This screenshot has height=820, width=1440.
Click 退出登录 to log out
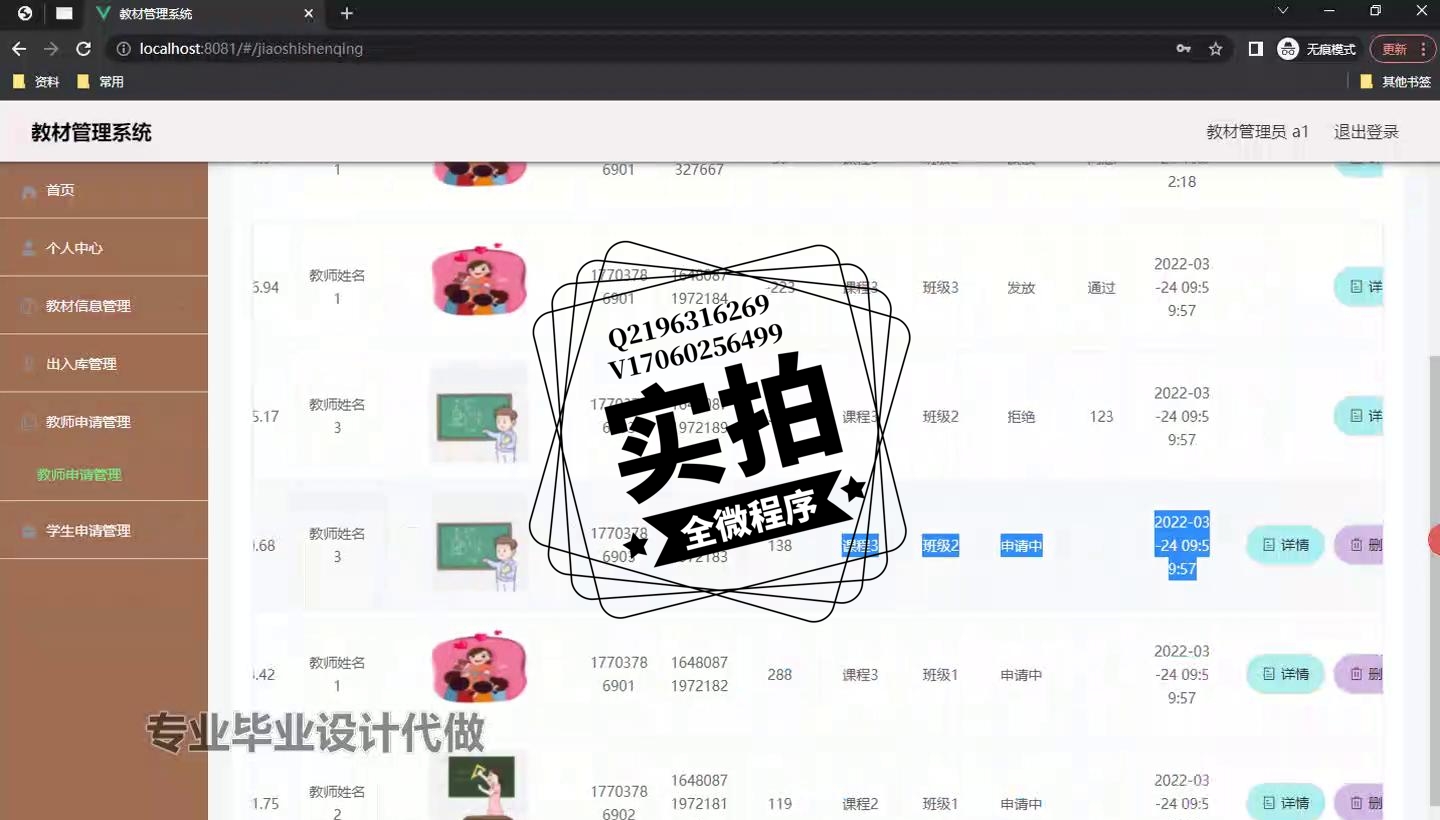click(x=1366, y=132)
